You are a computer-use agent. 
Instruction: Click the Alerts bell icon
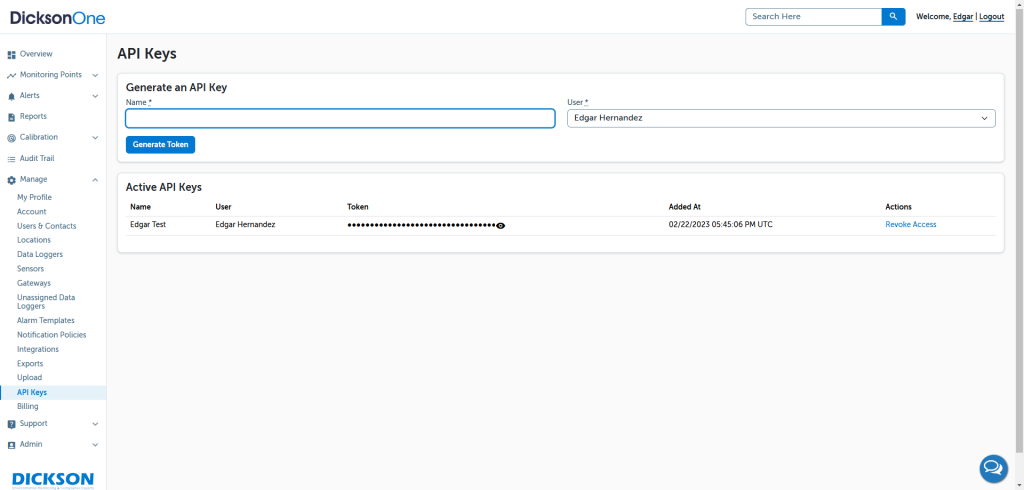(x=12, y=96)
